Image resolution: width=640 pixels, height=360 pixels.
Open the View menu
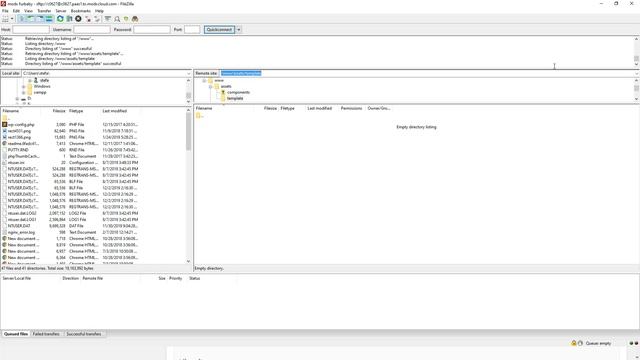tap(29, 11)
